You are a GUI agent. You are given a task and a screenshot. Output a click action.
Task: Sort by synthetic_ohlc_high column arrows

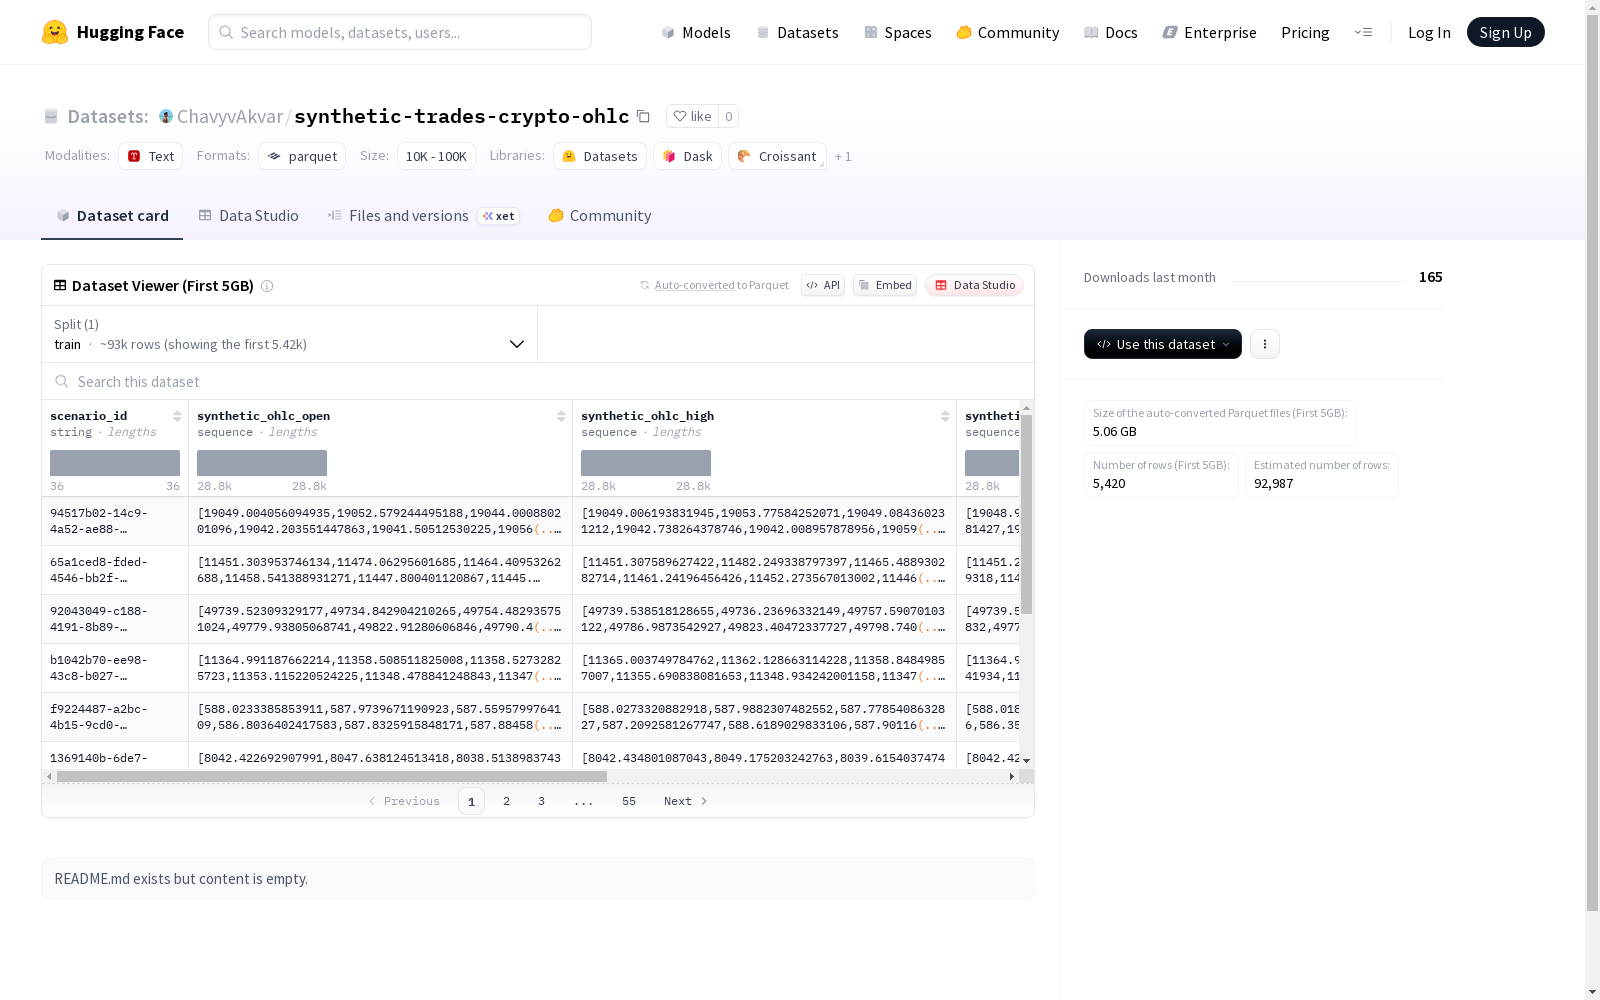(x=945, y=416)
